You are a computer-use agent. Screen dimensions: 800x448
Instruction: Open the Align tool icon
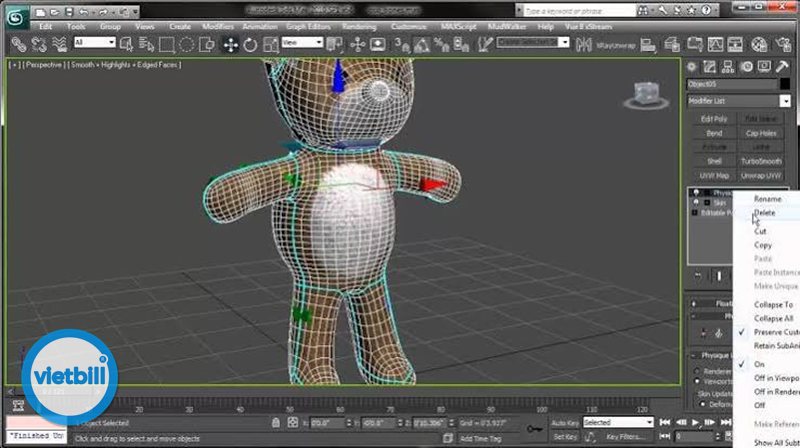click(648, 44)
